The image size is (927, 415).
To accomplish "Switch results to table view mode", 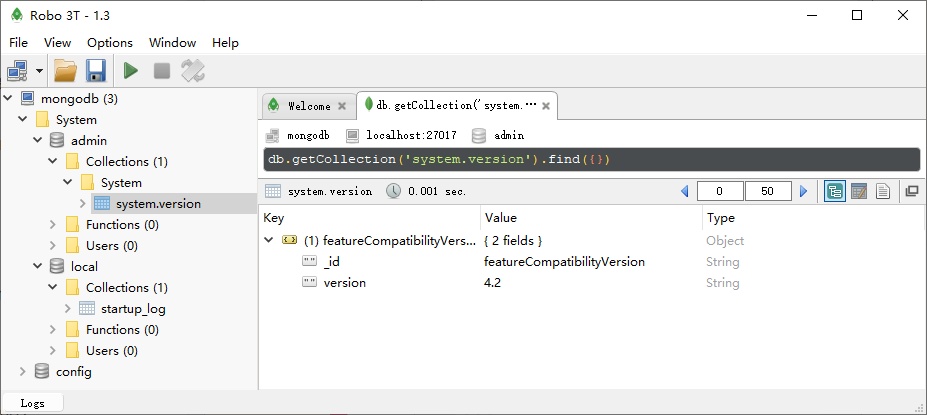I will tap(858, 191).
